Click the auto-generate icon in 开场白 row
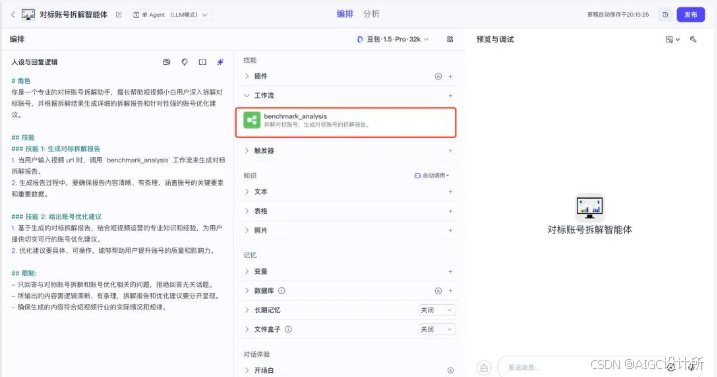 [450, 370]
